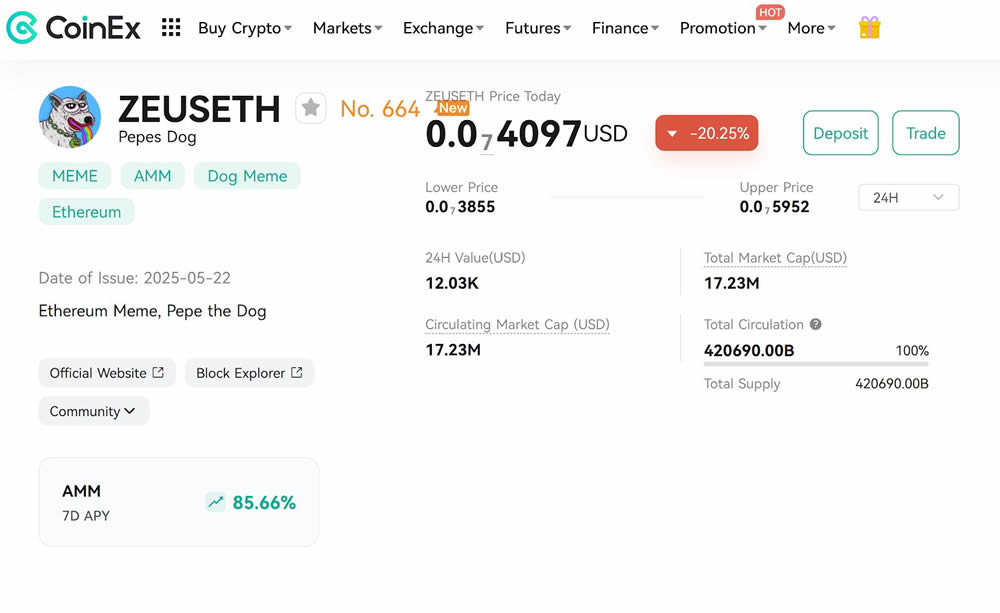Click the gift box icon in the navbar
The width and height of the screenshot is (1000, 613).
pos(869,27)
